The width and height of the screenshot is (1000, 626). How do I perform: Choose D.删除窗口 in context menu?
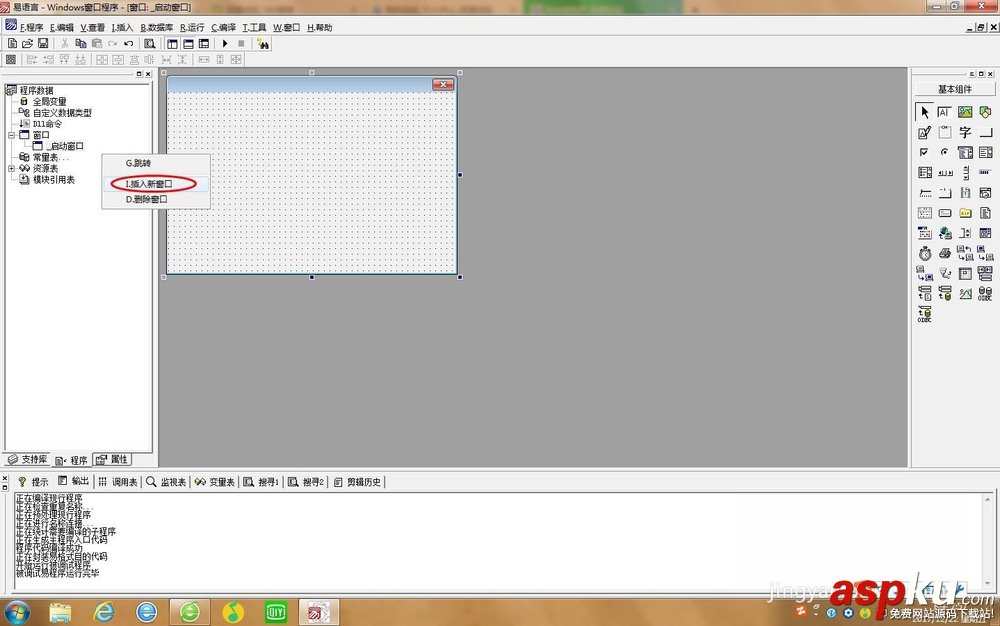tap(156, 199)
